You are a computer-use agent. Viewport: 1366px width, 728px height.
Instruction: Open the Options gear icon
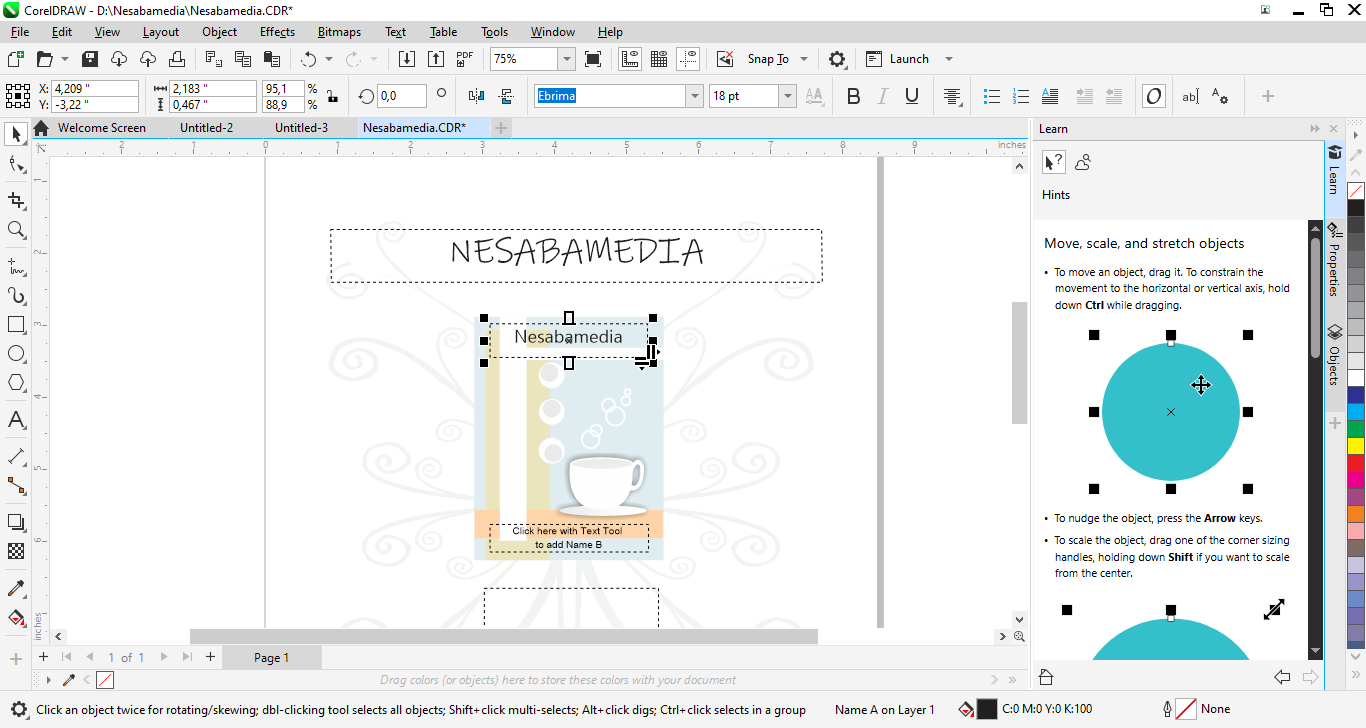tap(838, 59)
